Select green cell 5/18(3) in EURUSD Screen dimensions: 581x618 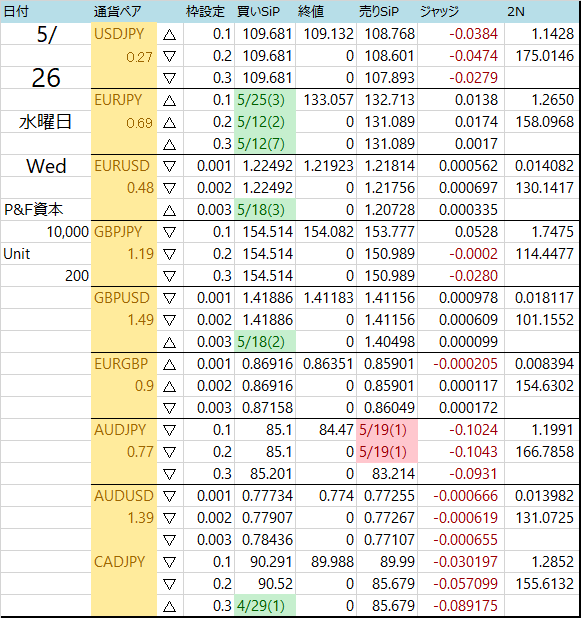pos(265,210)
